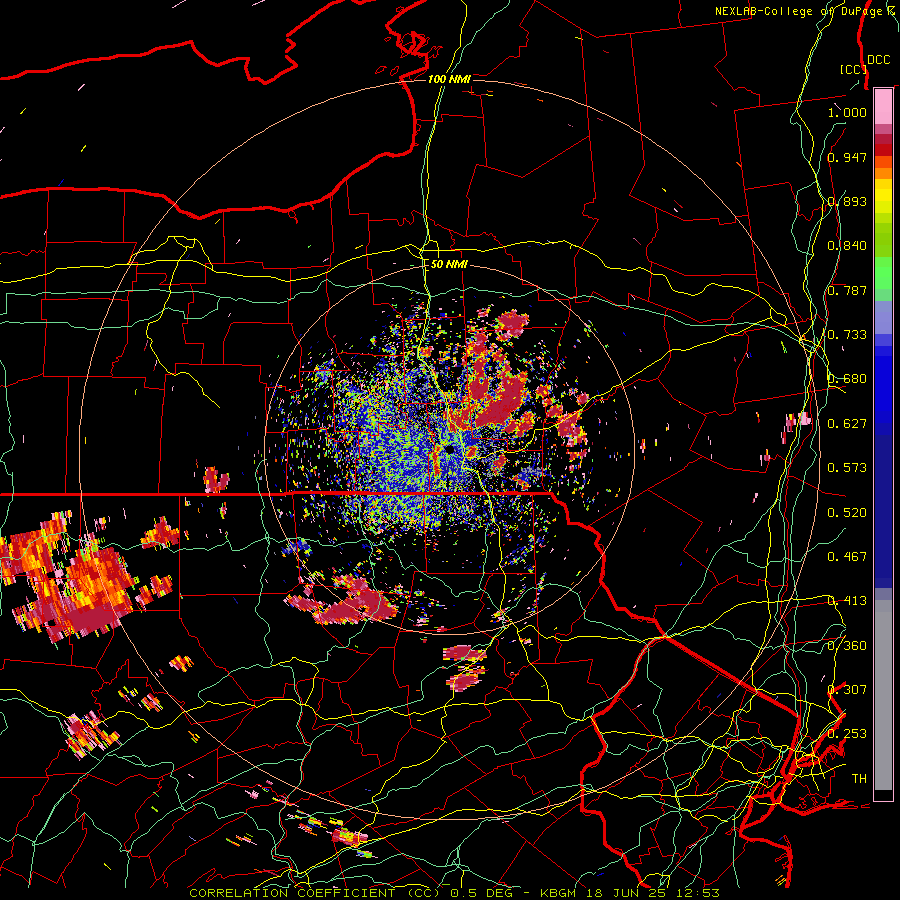Select the 0.467 scale value
This screenshot has width=900, height=900.
tap(847, 557)
